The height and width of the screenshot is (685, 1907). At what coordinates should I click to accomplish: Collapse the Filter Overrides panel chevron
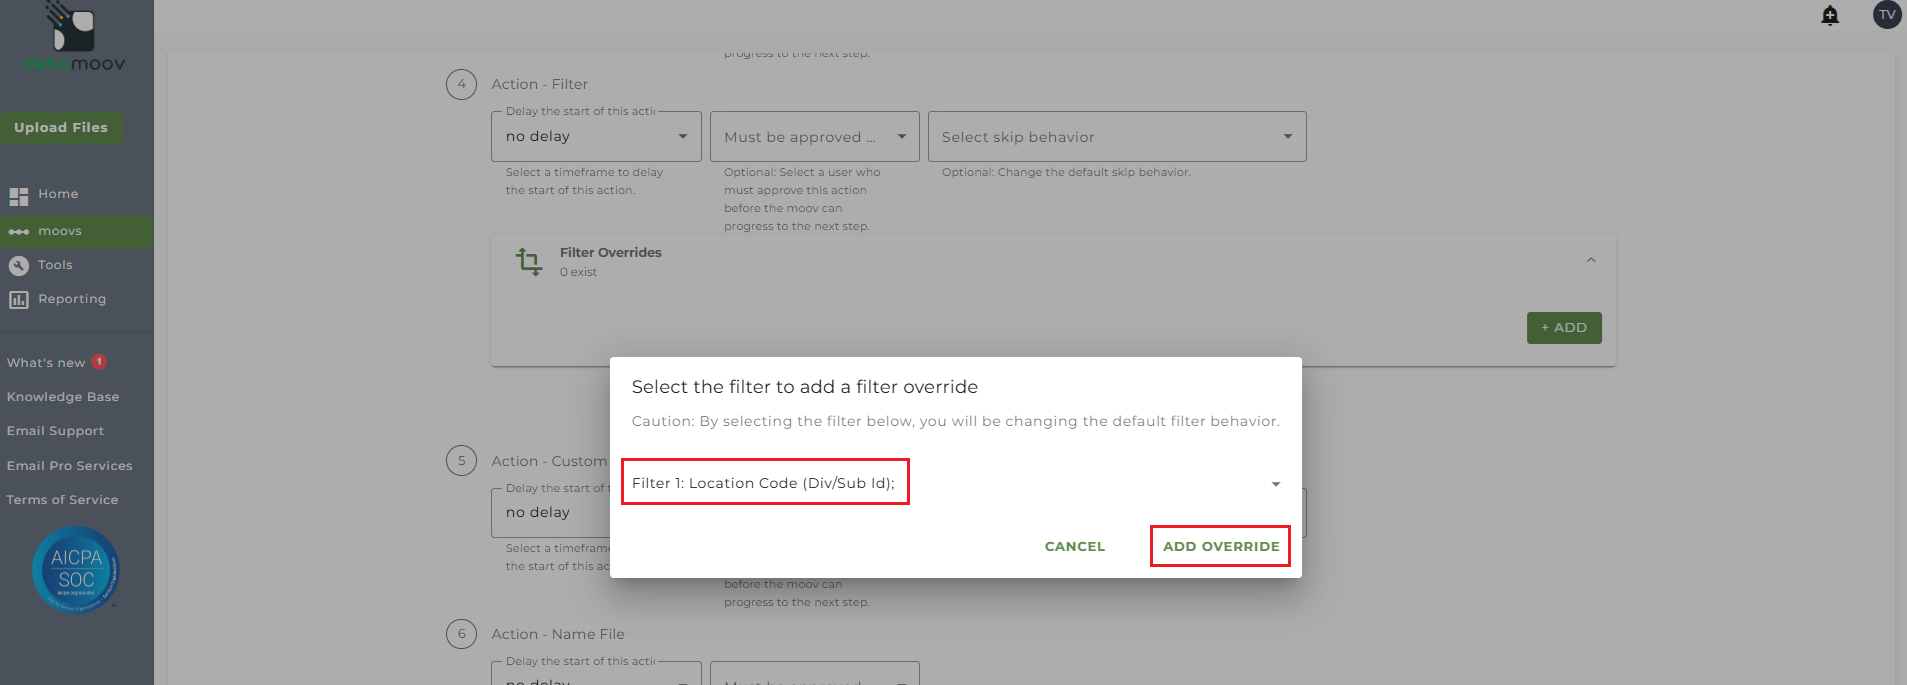coord(1591,261)
